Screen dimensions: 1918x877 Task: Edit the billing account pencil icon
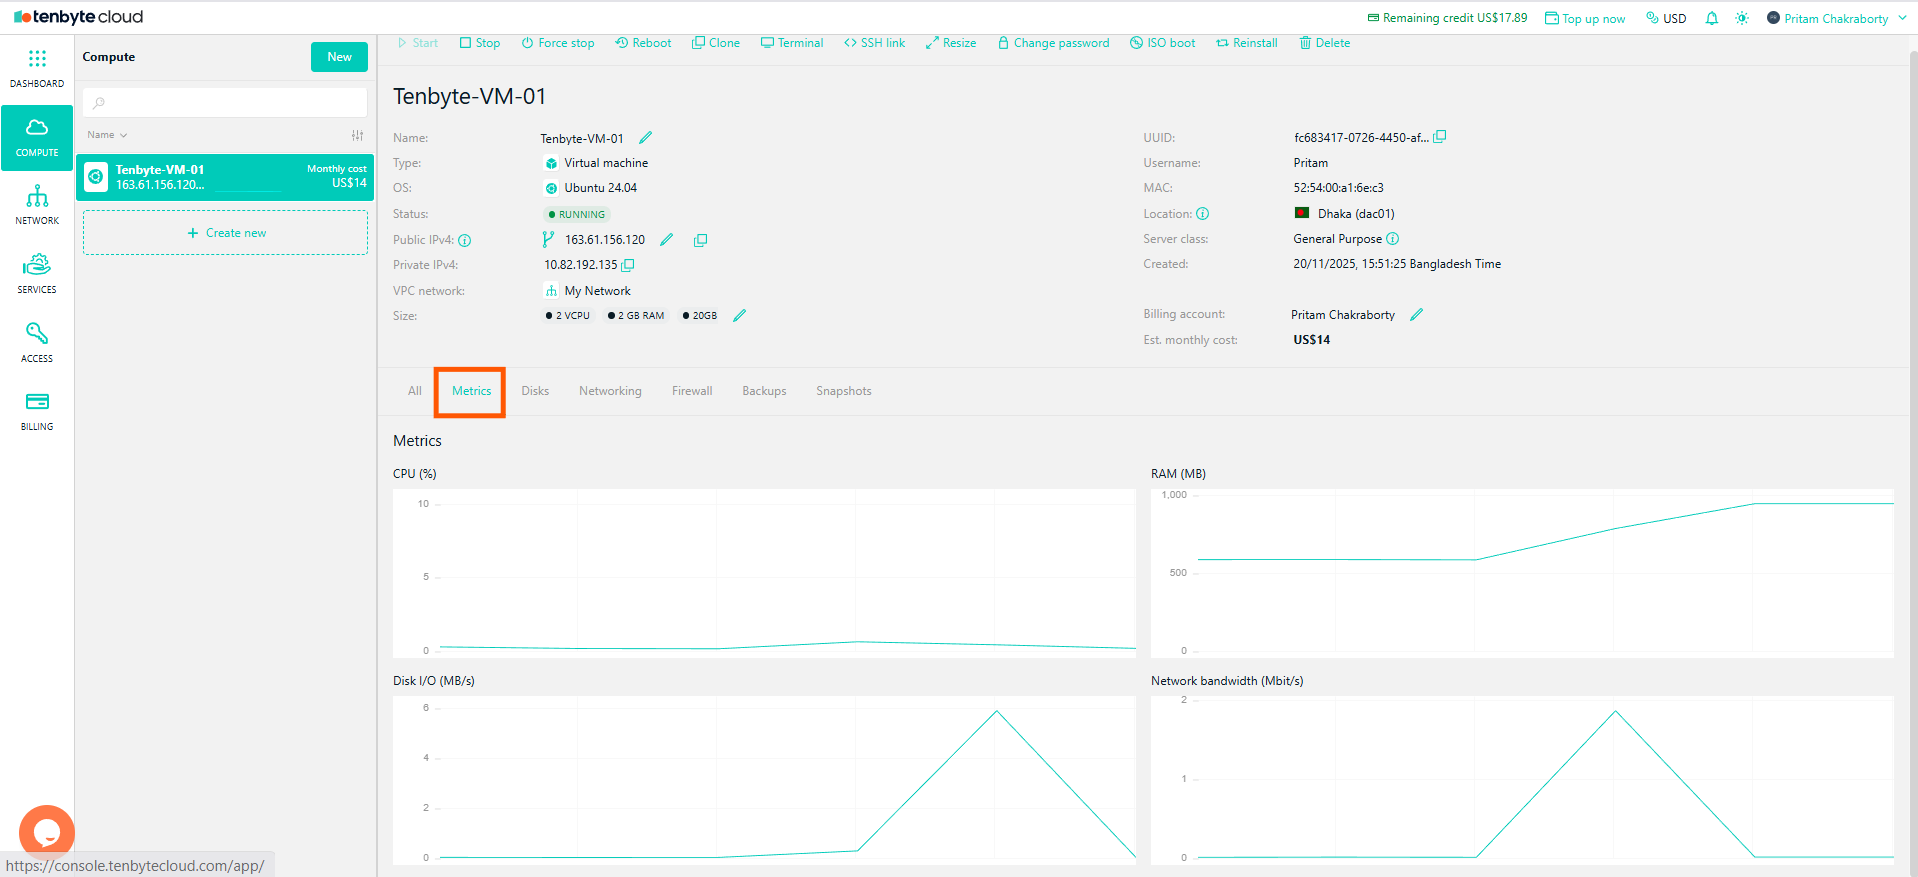click(x=1417, y=314)
